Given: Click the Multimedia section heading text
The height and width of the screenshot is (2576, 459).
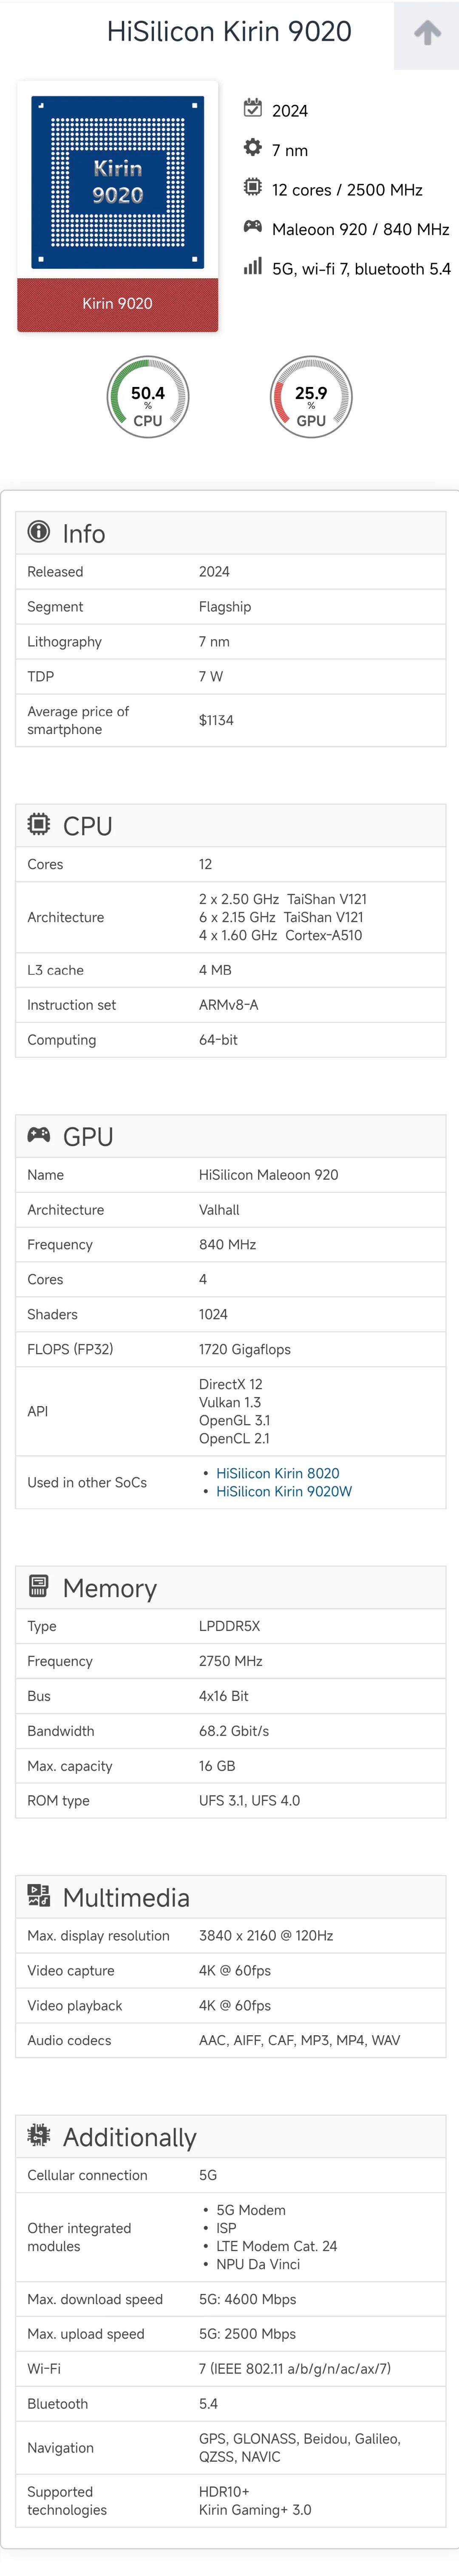Looking at the screenshot, I should coord(126,1897).
